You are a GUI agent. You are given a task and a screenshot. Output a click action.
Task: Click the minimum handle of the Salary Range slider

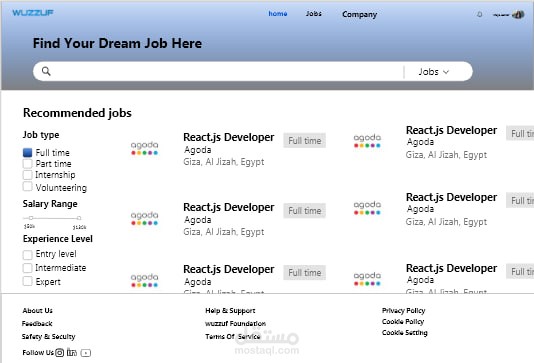click(x=31, y=218)
